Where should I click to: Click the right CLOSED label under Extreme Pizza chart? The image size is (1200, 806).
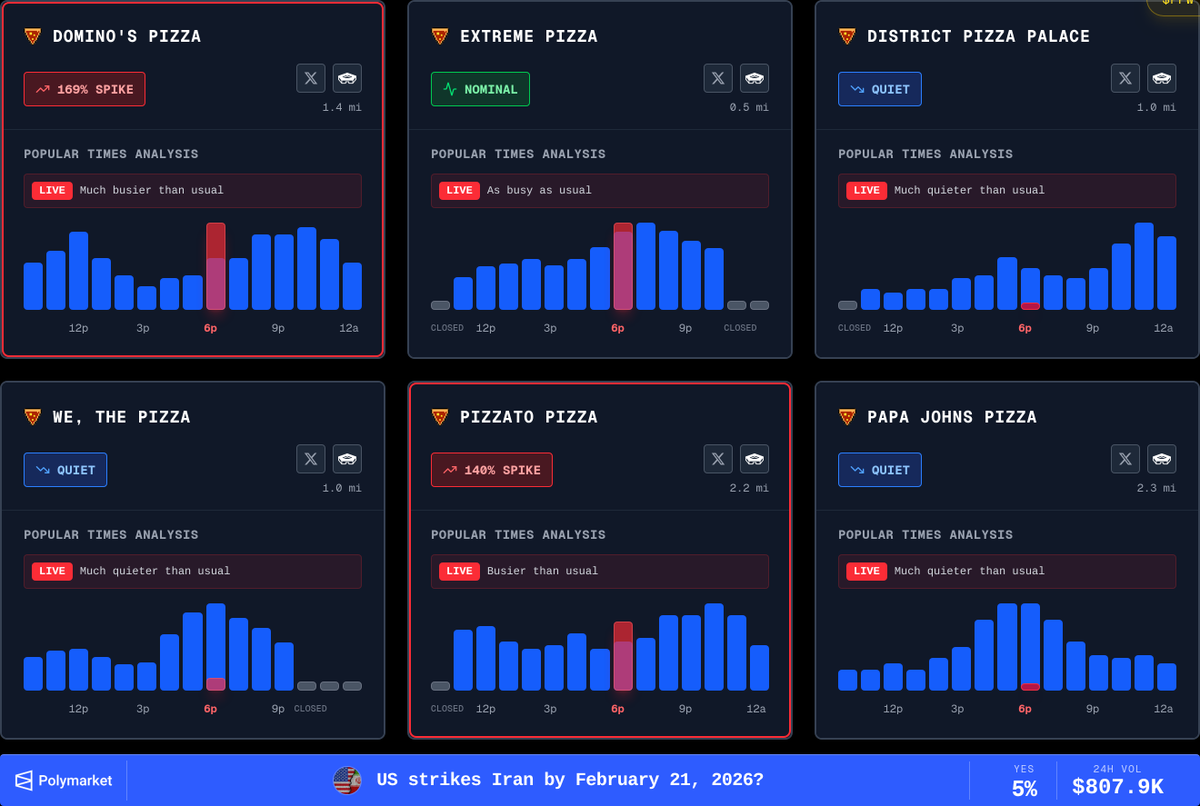point(740,328)
